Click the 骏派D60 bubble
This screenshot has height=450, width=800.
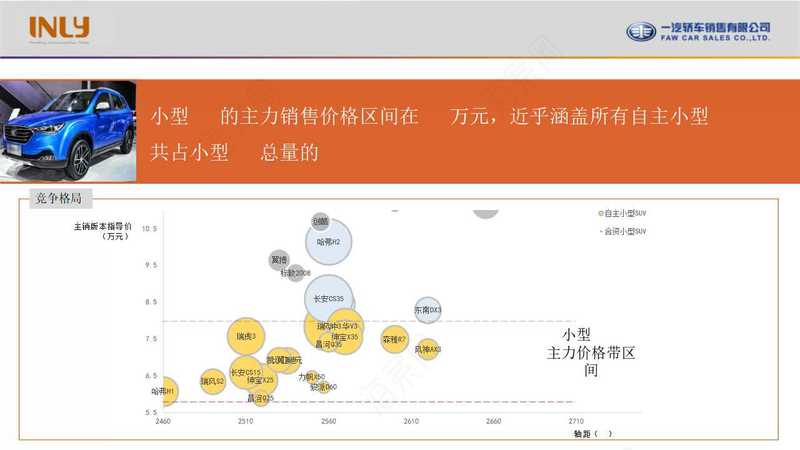point(323,387)
